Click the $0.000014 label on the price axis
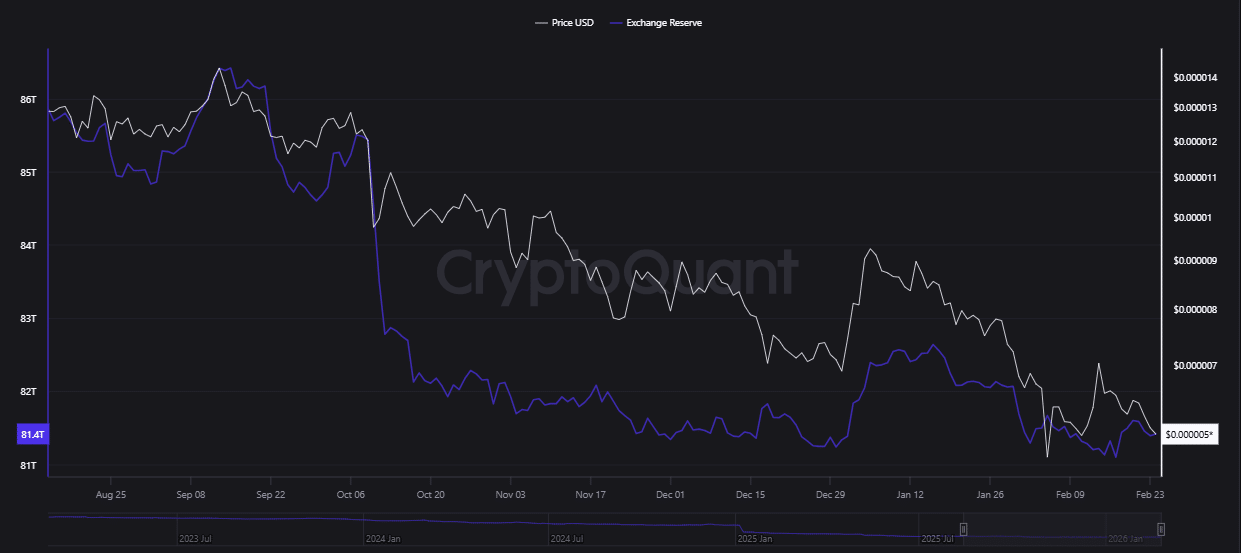The height and width of the screenshot is (553, 1241). [x=1195, y=77]
